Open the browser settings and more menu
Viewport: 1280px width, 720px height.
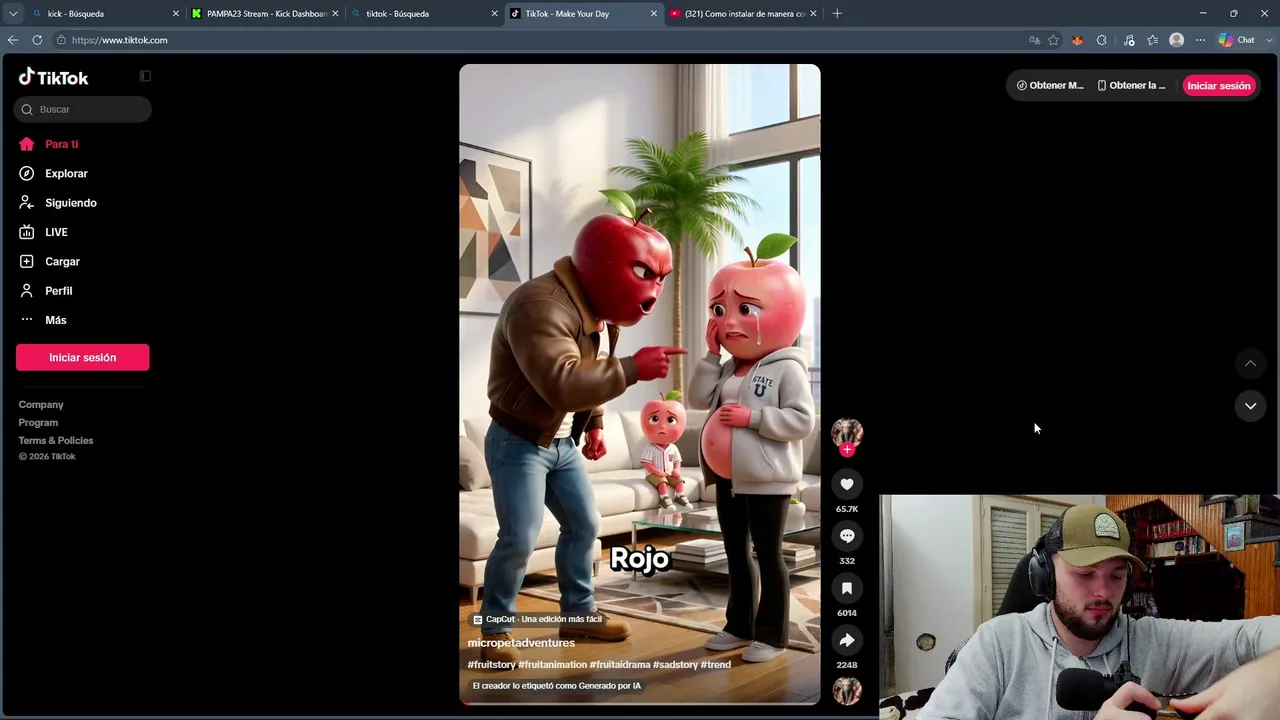point(1200,40)
